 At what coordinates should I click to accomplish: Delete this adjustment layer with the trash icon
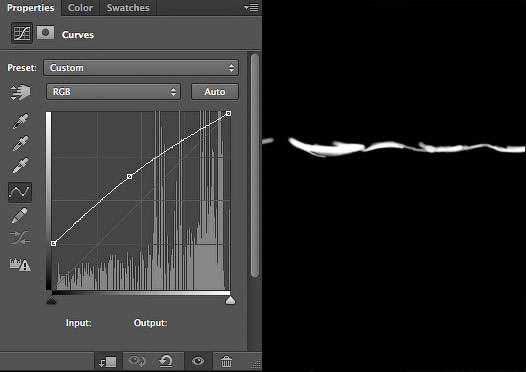click(x=226, y=362)
